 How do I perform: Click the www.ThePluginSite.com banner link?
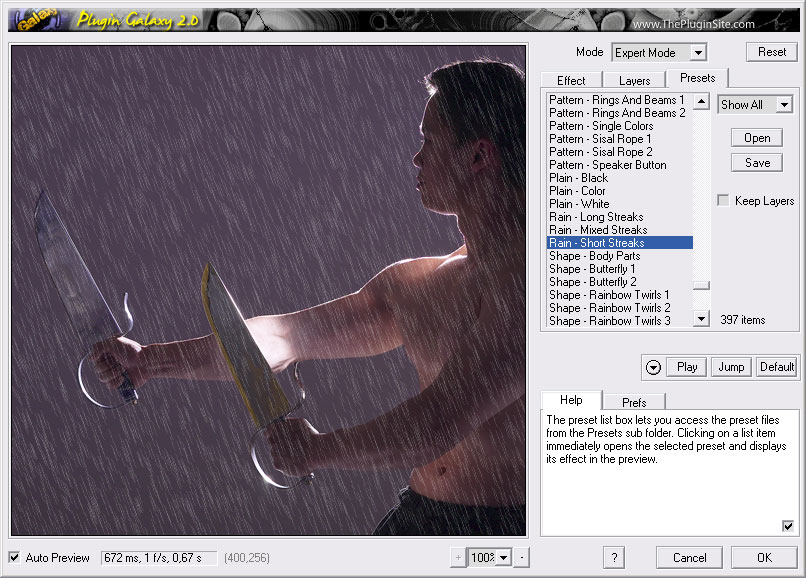pos(693,24)
